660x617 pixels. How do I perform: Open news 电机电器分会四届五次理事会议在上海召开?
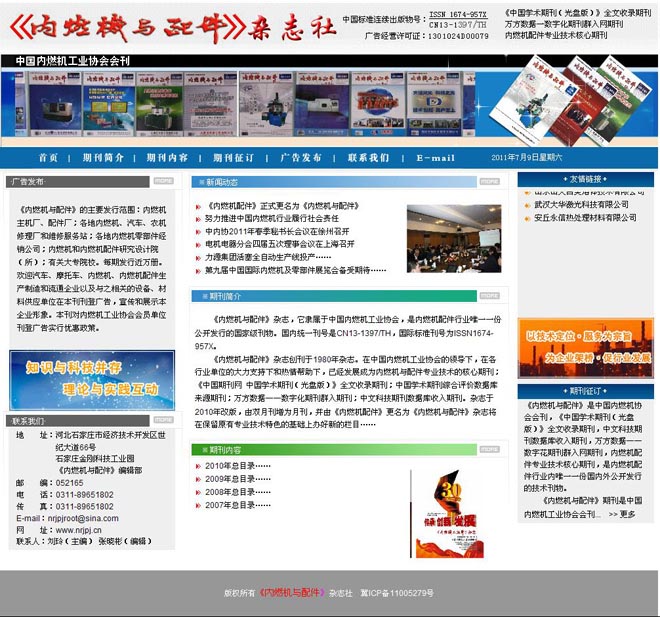pyautogui.click(x=280, y=244)
